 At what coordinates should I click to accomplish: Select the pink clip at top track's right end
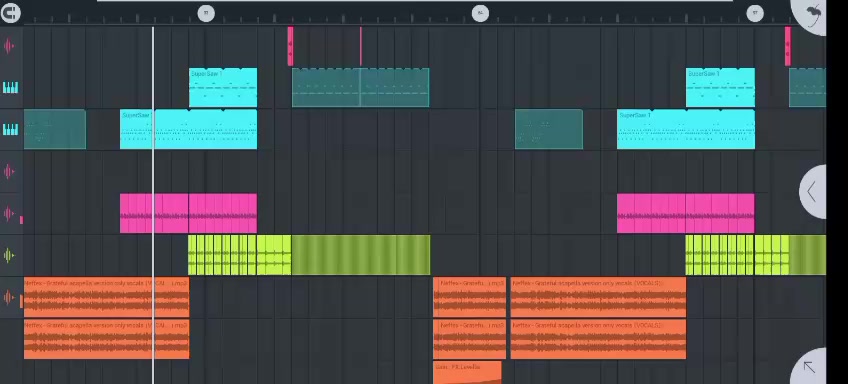tap(788, 47)
